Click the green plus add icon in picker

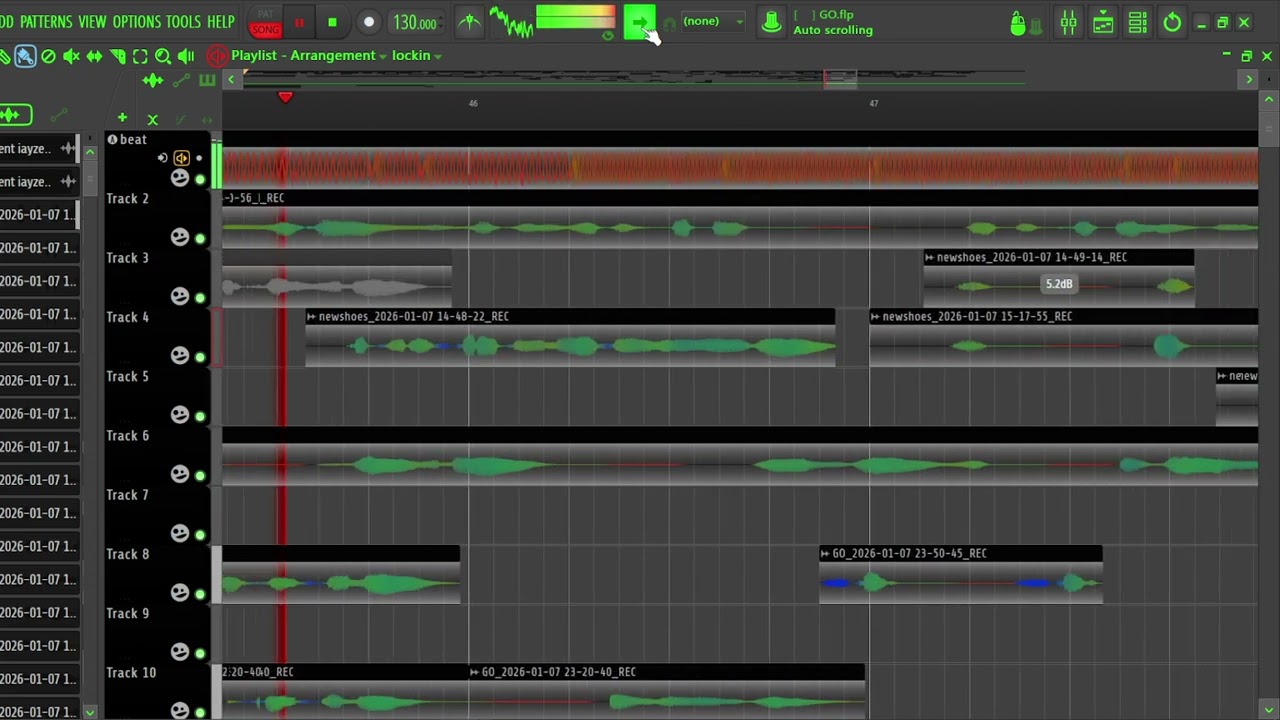coord(122,118)
